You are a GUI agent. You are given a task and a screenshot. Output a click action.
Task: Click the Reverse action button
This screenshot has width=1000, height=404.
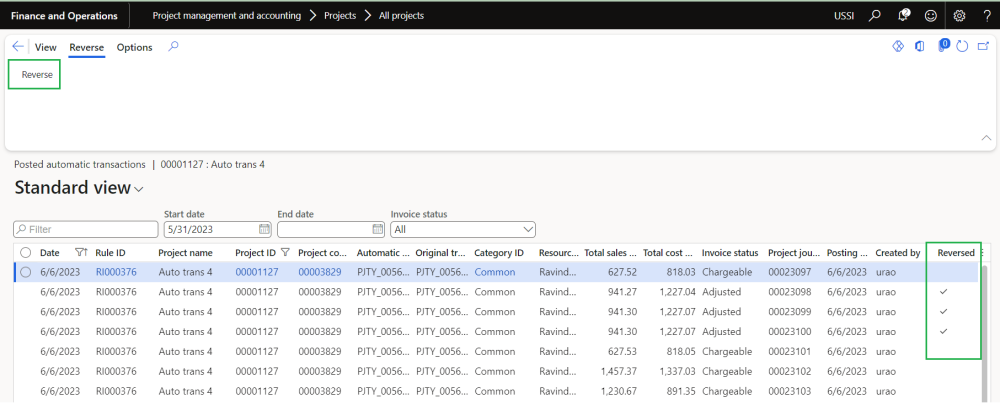[x=37, y=75]
